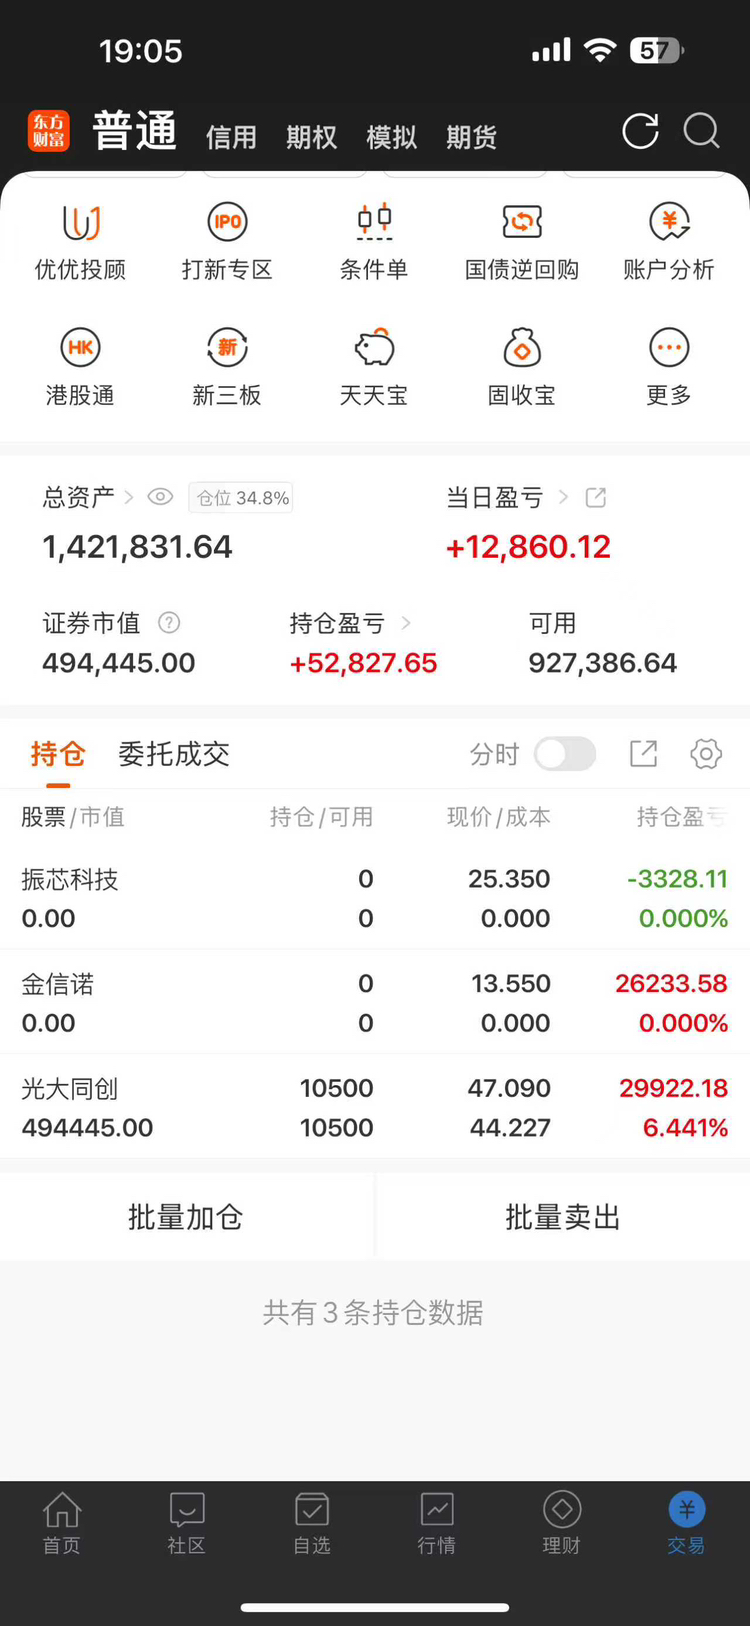750x1626 pixels.
Task: Click 19:05 clock in status bar
Action: coord(141,51)
